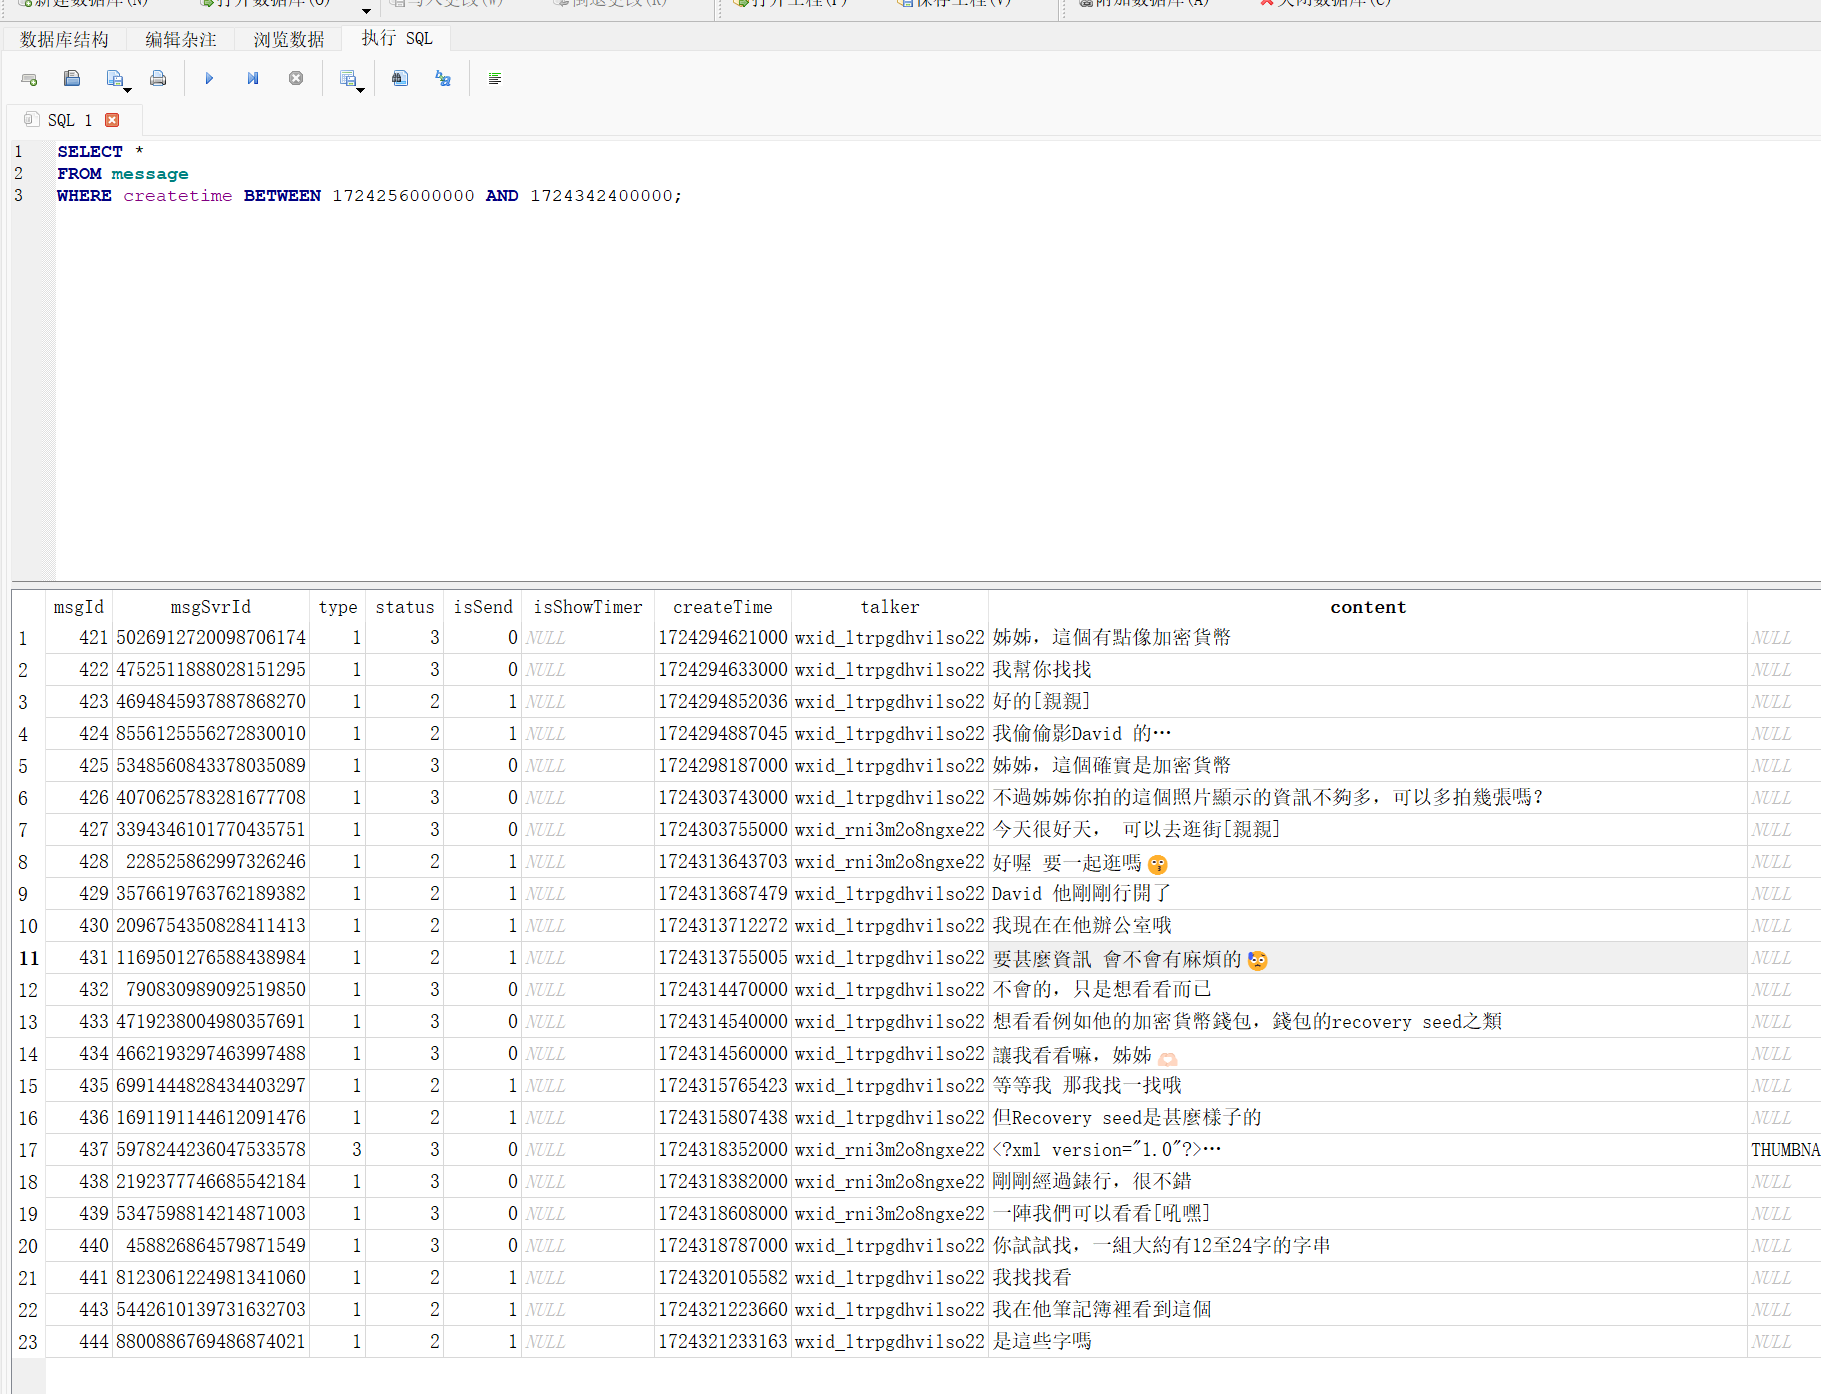Place cursor on the FROM message line

pos(123,174)
